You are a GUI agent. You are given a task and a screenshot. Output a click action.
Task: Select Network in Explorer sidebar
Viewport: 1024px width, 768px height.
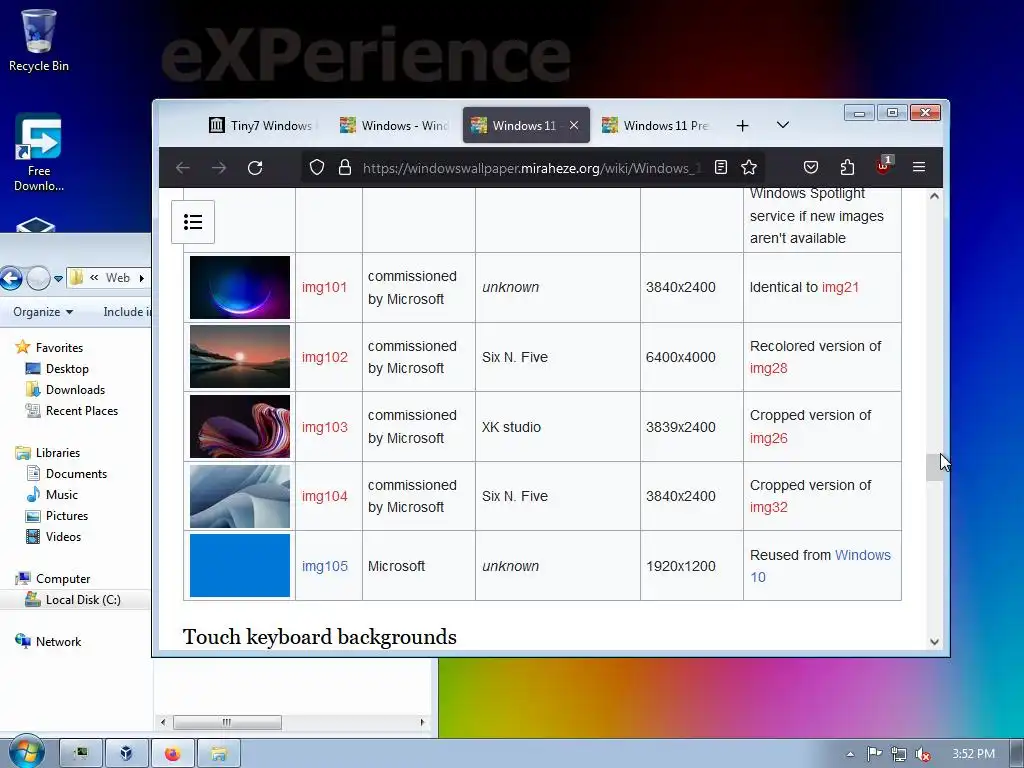coord(58,641)
